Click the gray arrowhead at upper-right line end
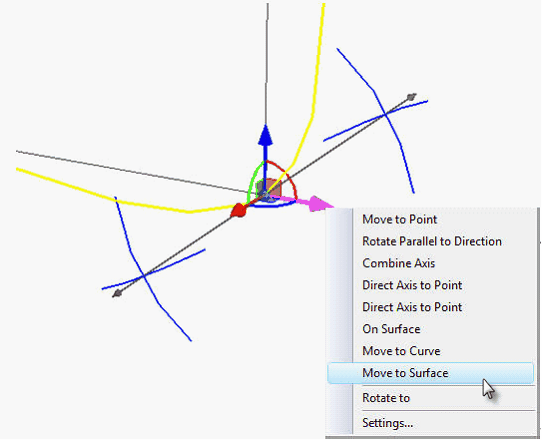542x440 pixels. click(x=411, y=97)
